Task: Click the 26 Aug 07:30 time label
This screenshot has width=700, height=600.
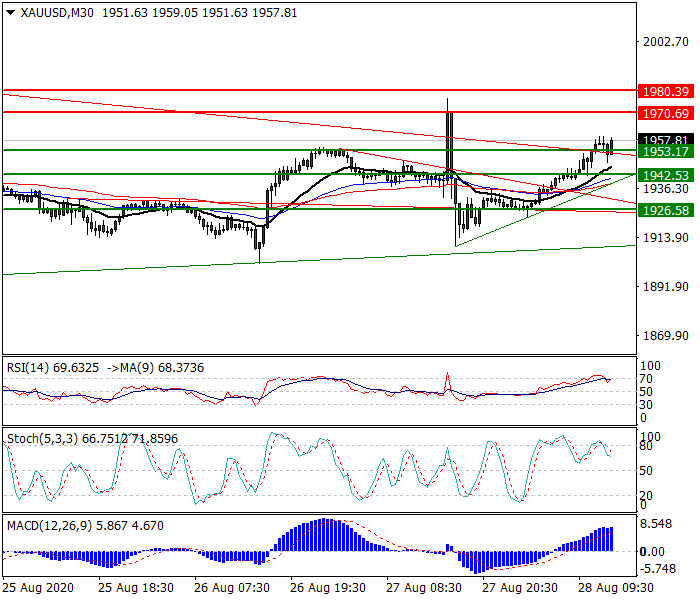Action: coord(232,588)
